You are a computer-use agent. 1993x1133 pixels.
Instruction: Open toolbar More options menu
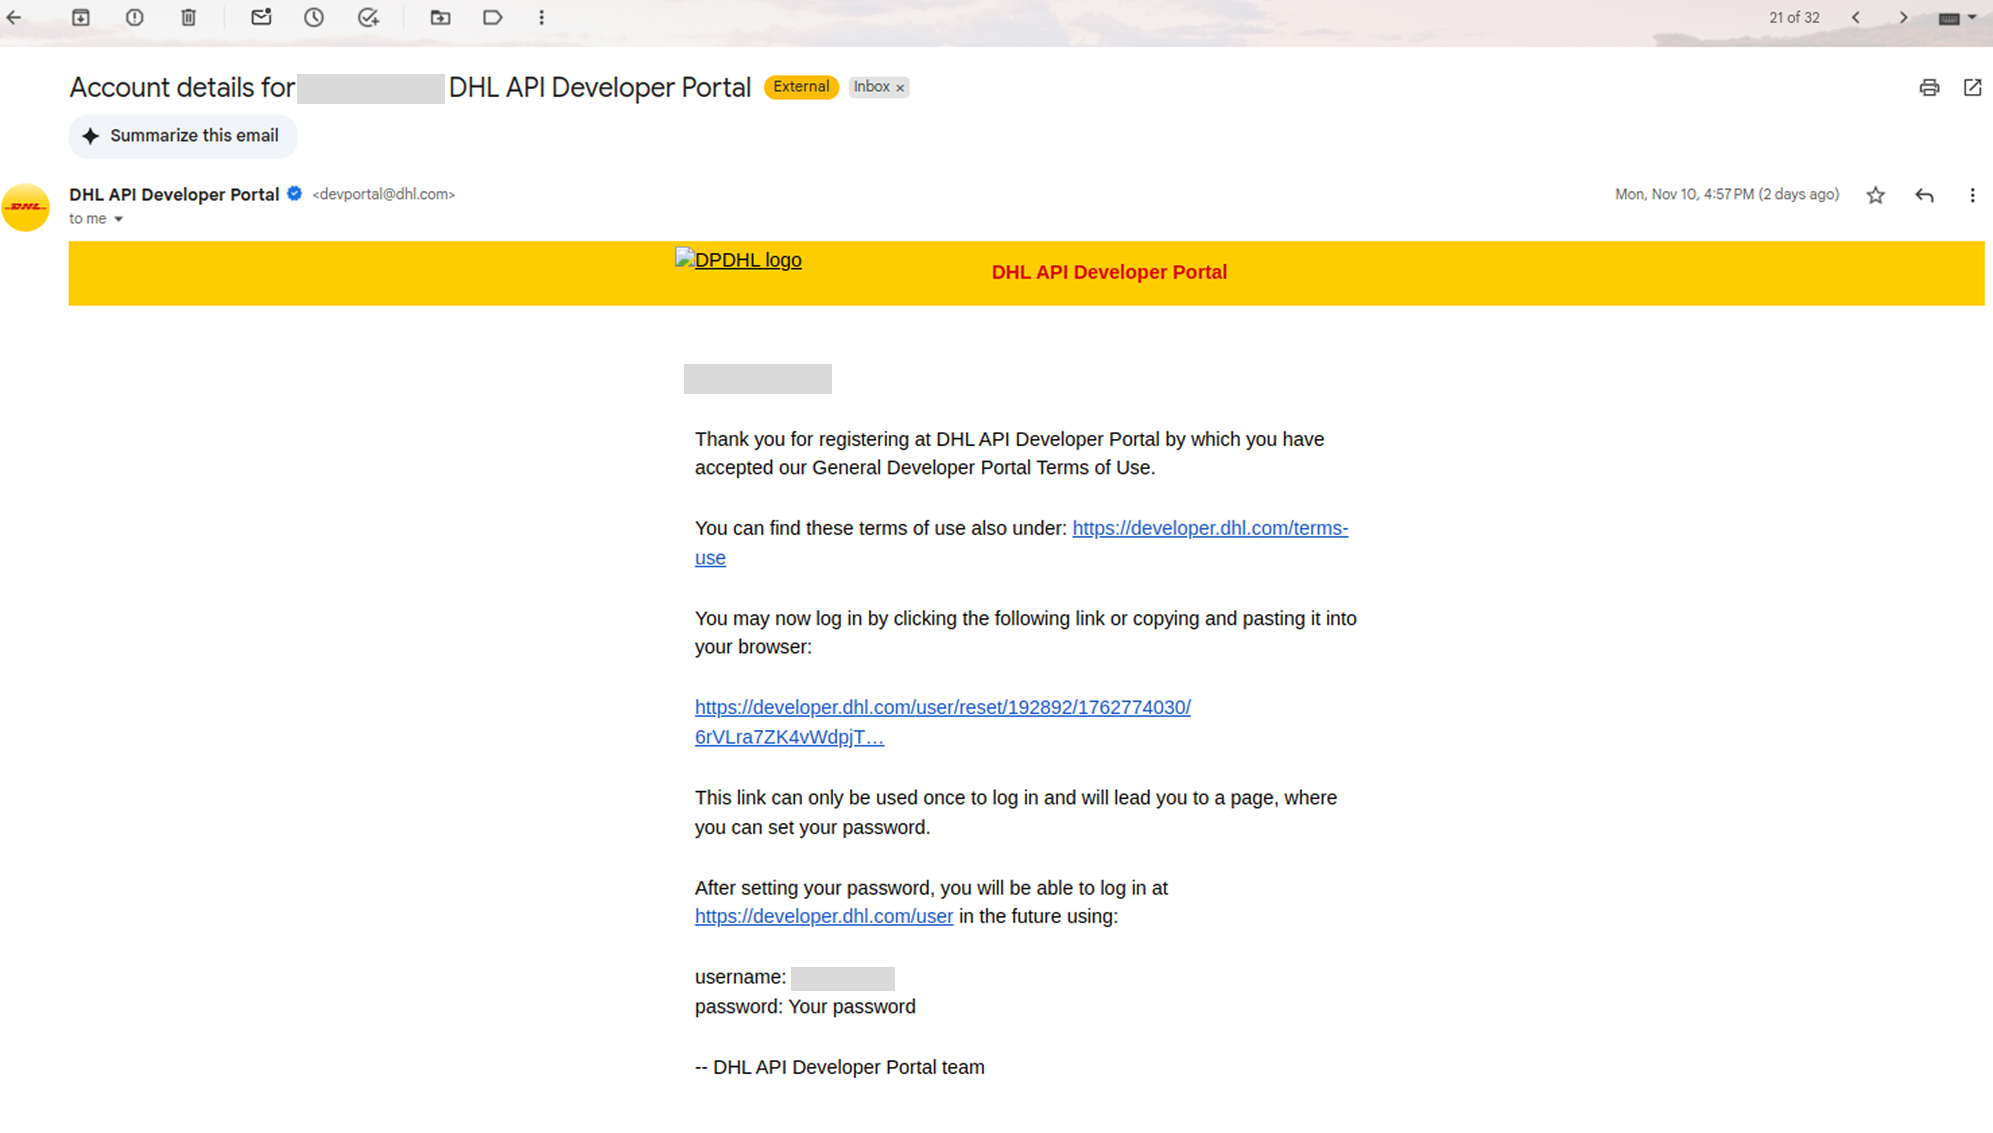click(542, 17)
